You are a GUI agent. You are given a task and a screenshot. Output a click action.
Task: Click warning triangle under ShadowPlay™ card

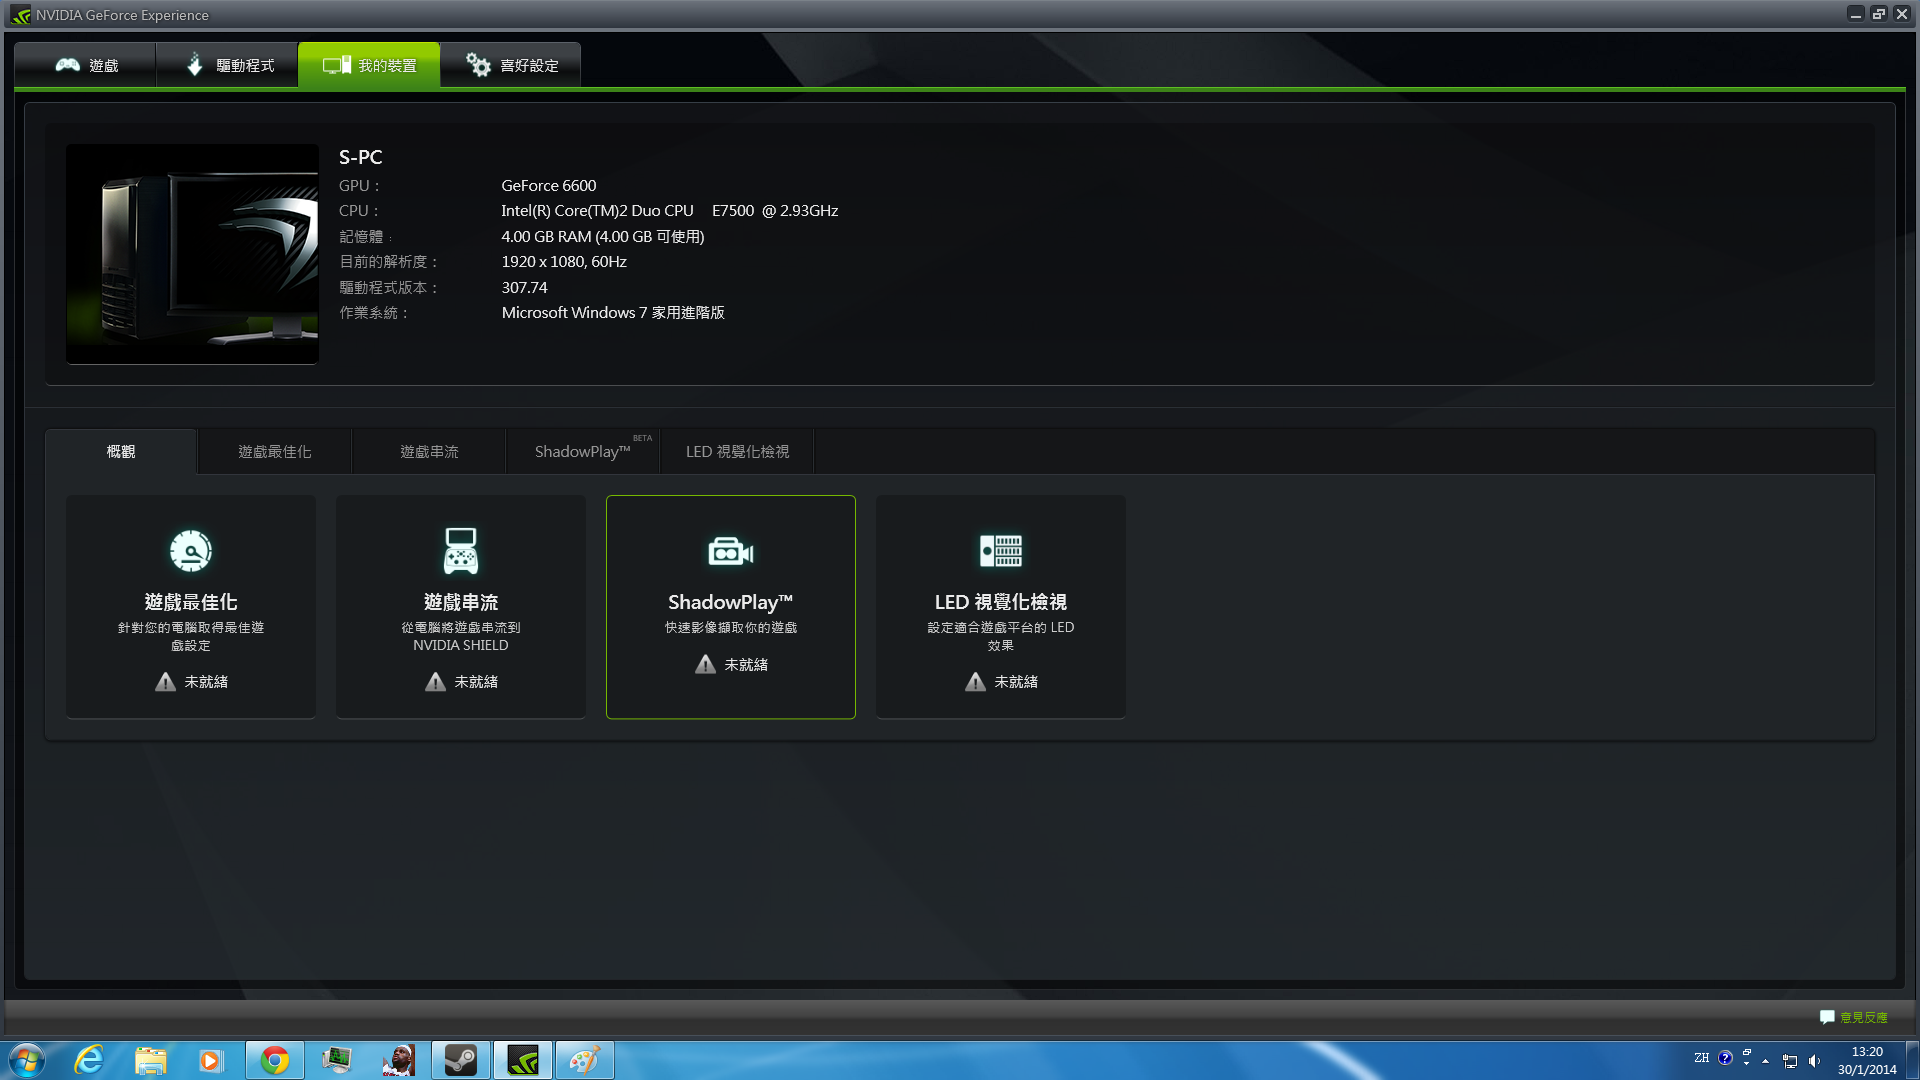click(706, 665)
